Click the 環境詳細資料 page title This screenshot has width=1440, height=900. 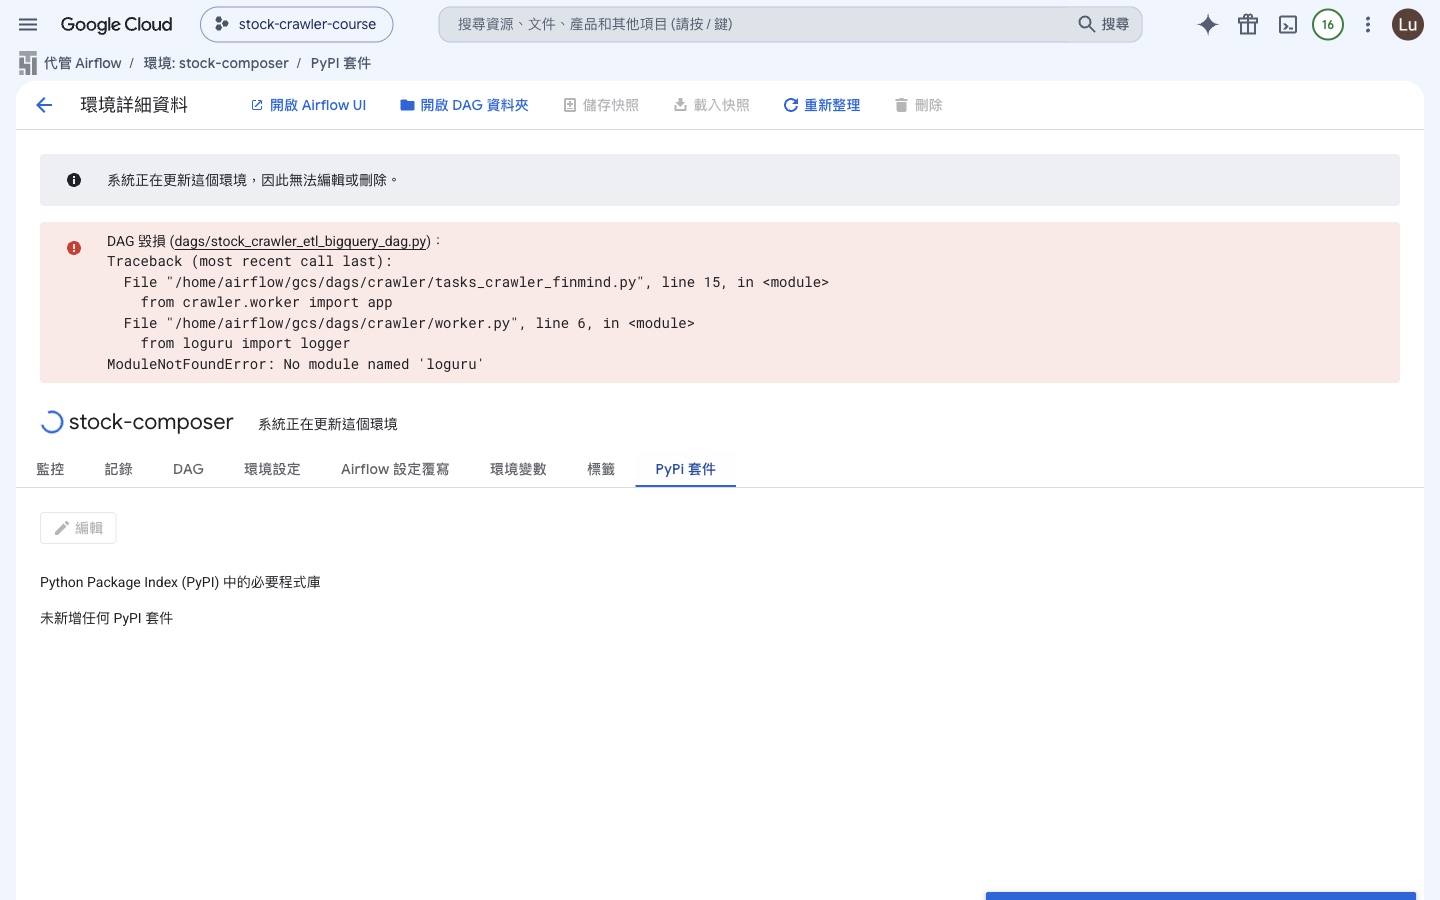tap(134, 105)
